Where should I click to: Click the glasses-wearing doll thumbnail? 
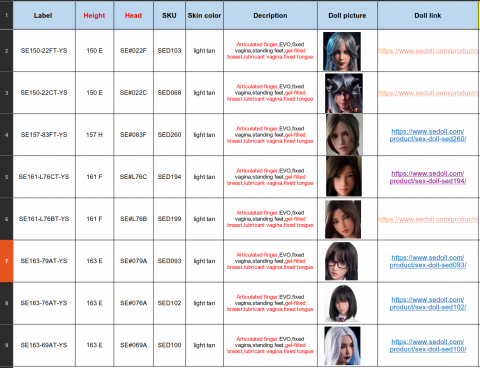tap(341, 261)
